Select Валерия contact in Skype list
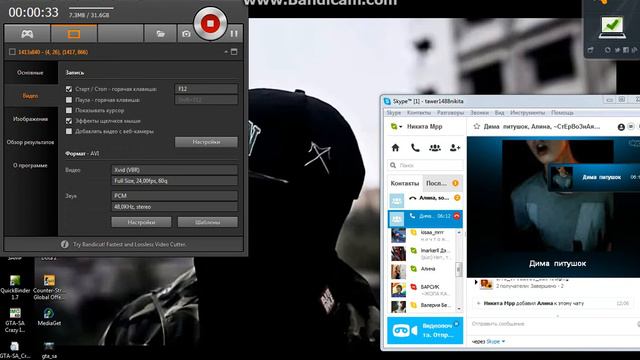640x360 pixels. coord(422,306)
